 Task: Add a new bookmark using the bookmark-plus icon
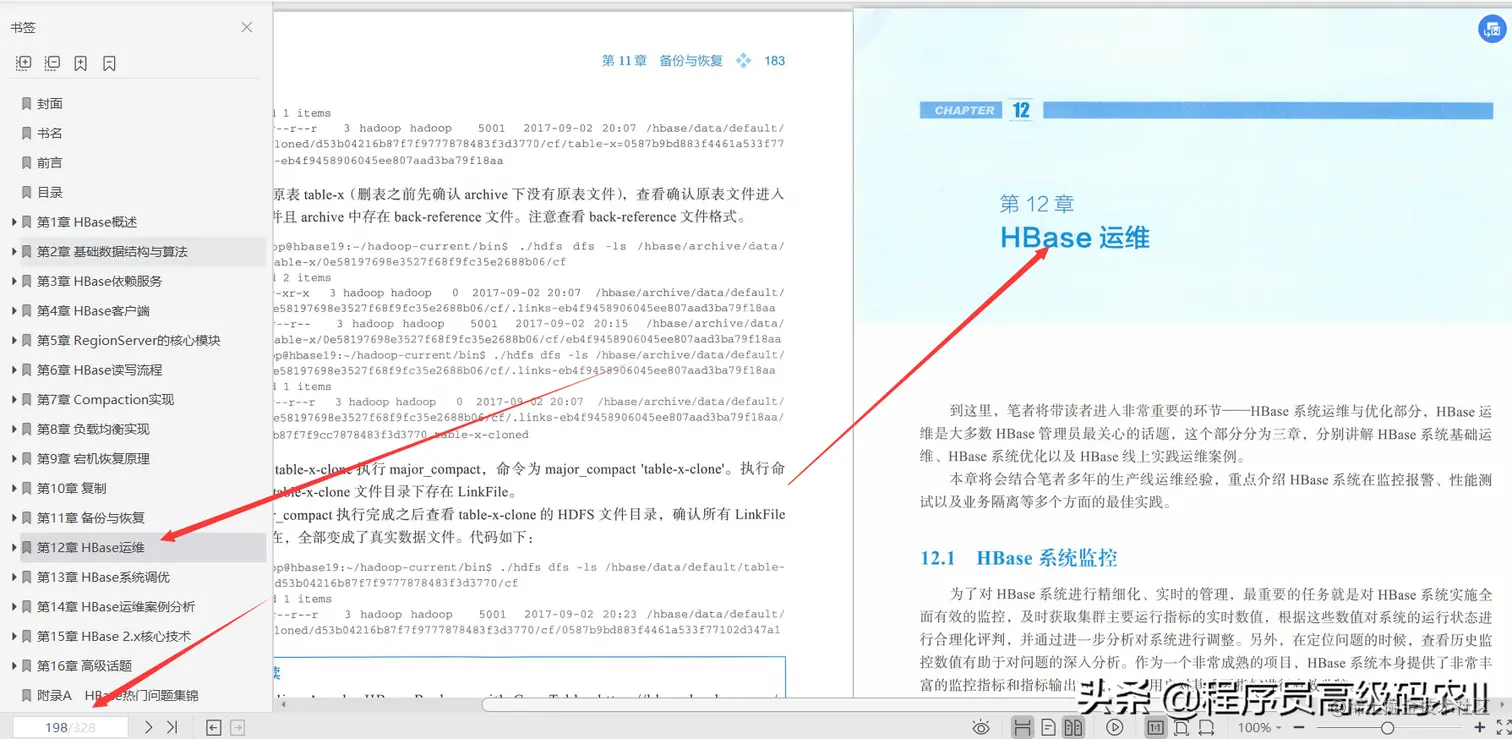tap(80, 63)
